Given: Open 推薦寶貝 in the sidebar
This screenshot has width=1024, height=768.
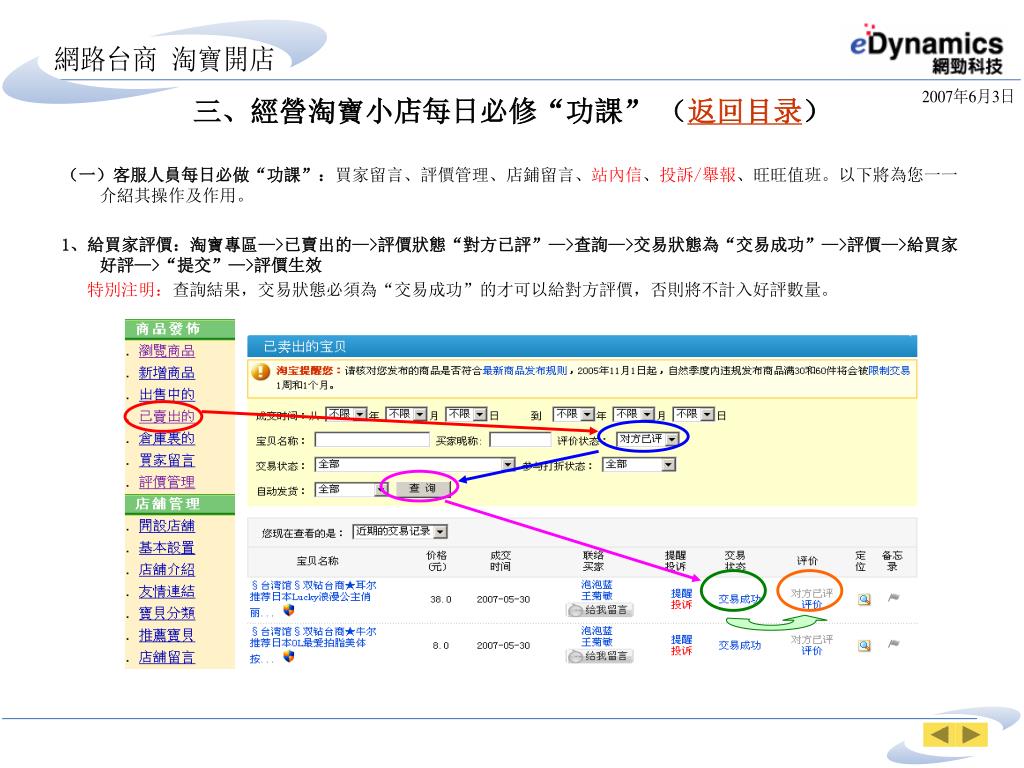Looking at the screenshot, I should [x=167, y=635].
